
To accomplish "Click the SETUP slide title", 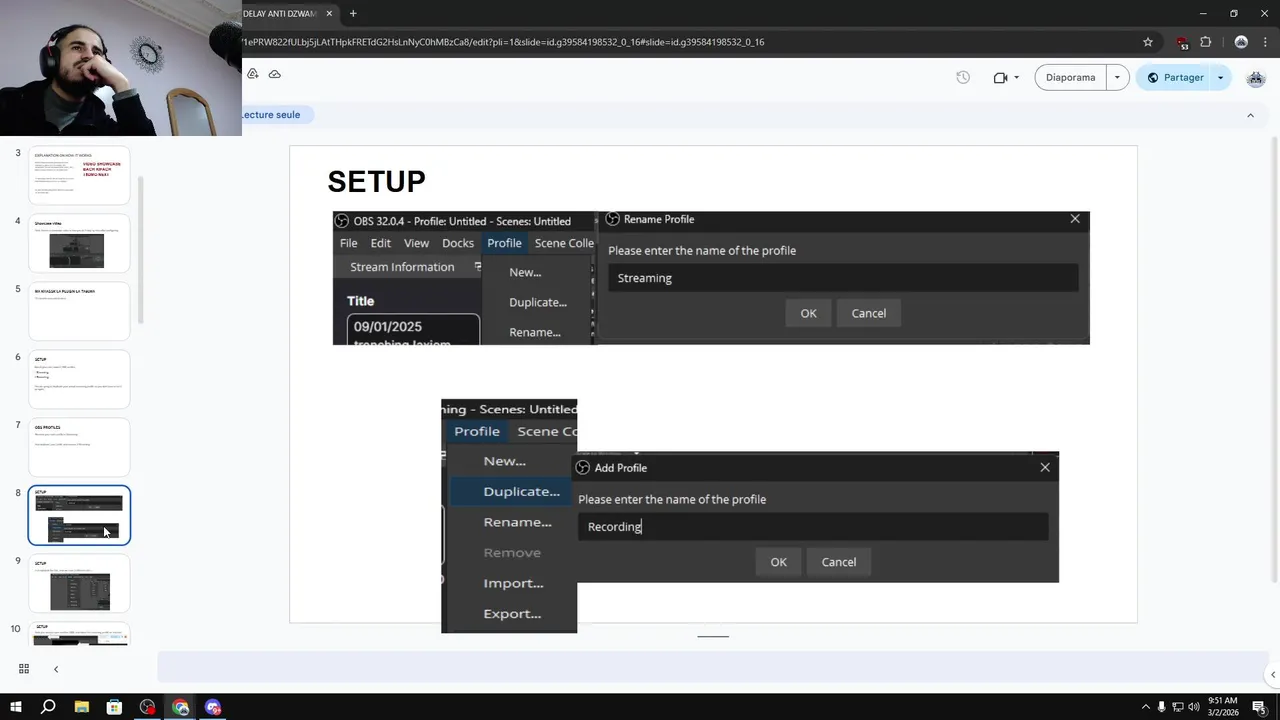I will pyautogui.click(x=376, y=181).
